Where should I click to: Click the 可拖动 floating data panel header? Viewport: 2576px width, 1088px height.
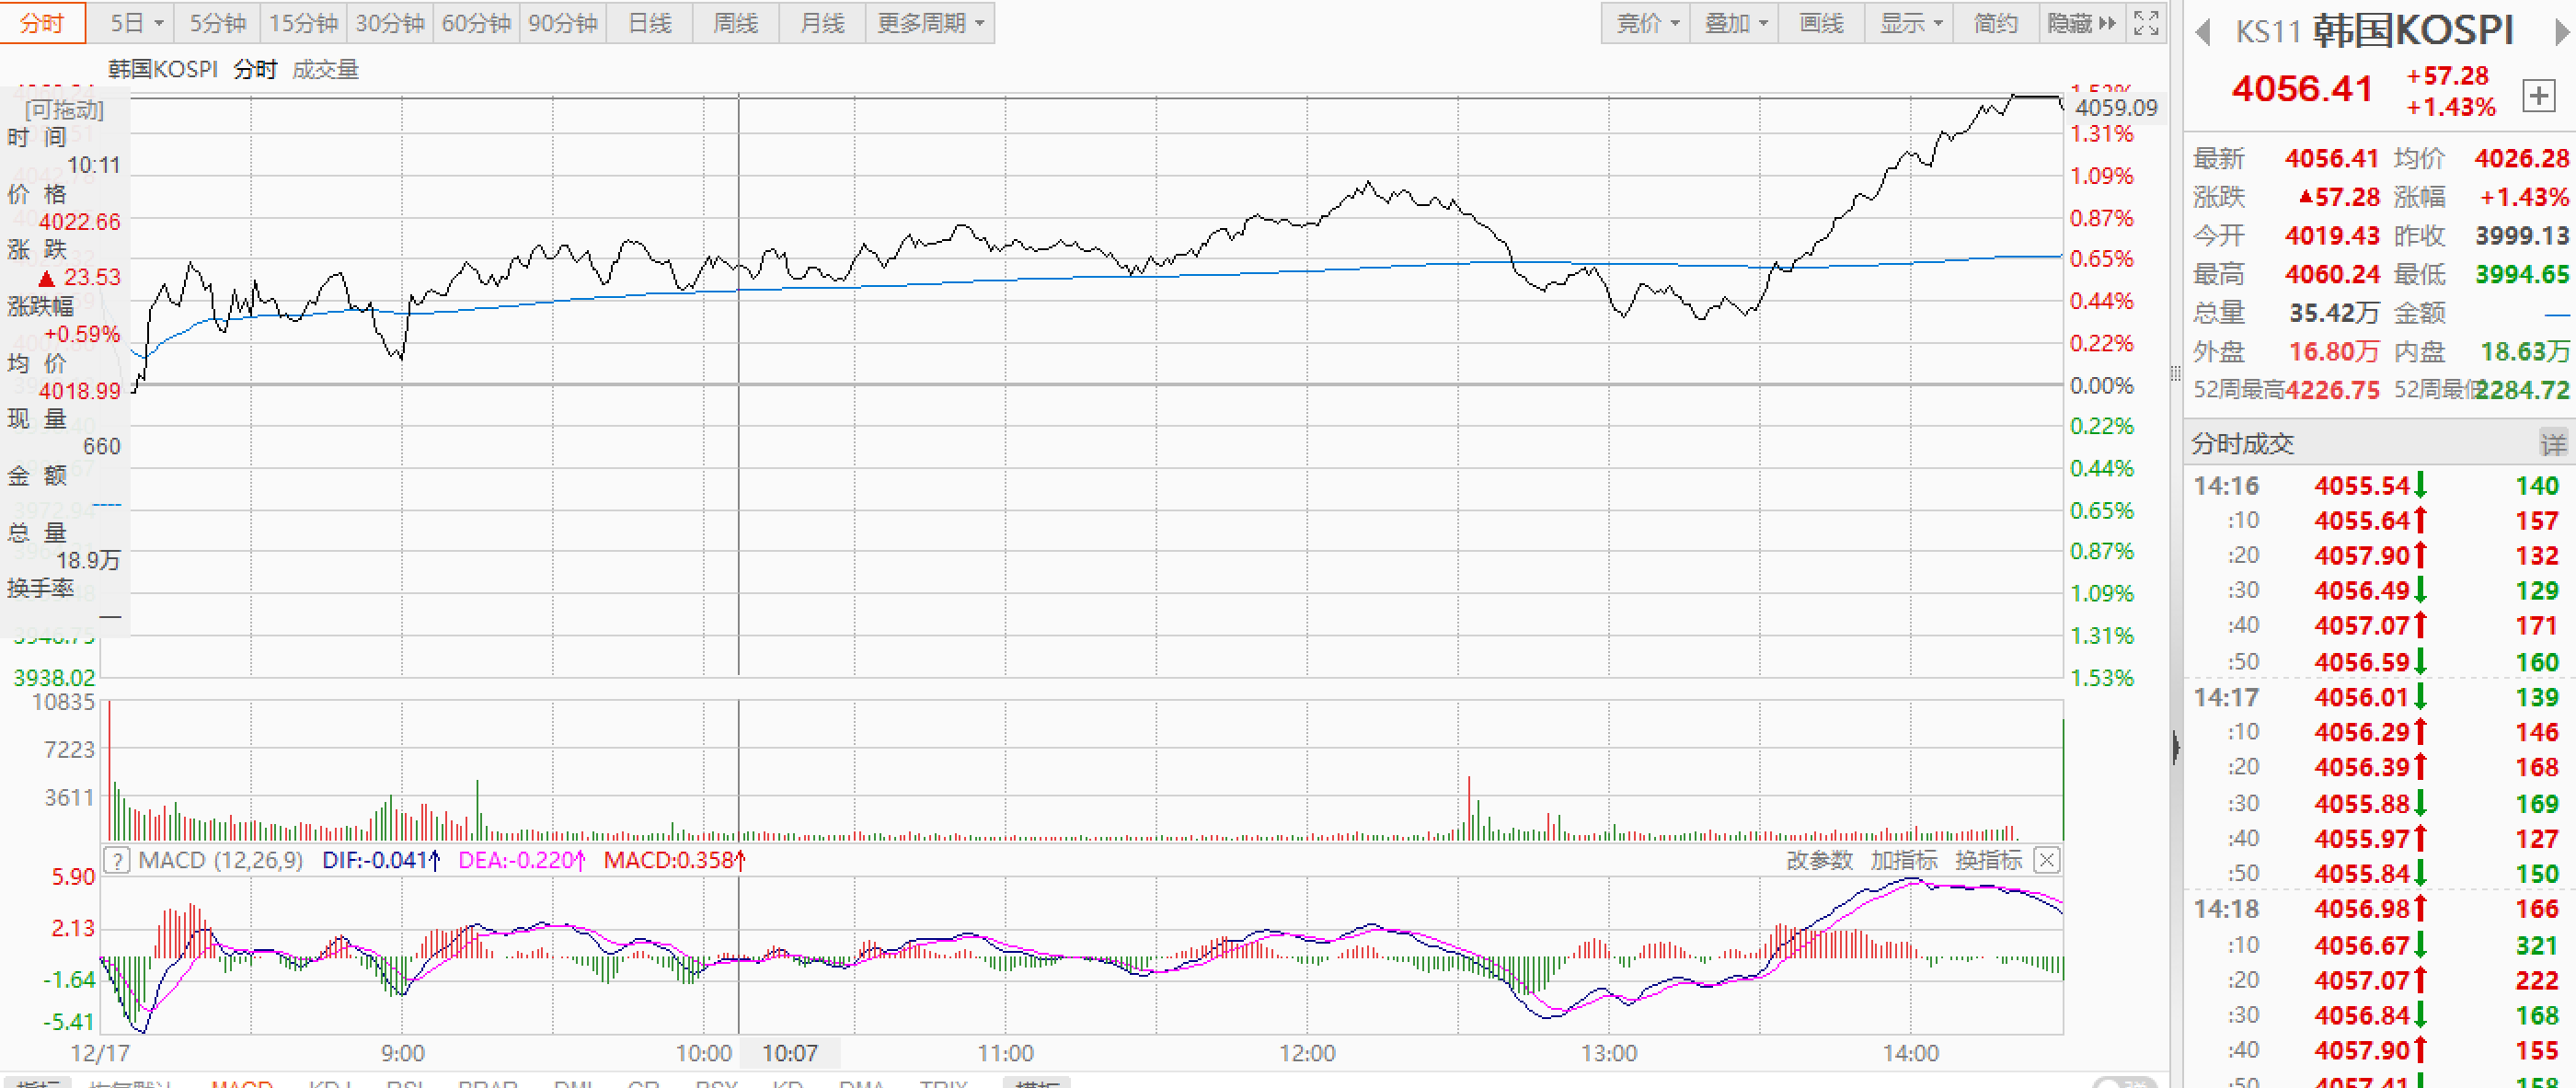64,109
